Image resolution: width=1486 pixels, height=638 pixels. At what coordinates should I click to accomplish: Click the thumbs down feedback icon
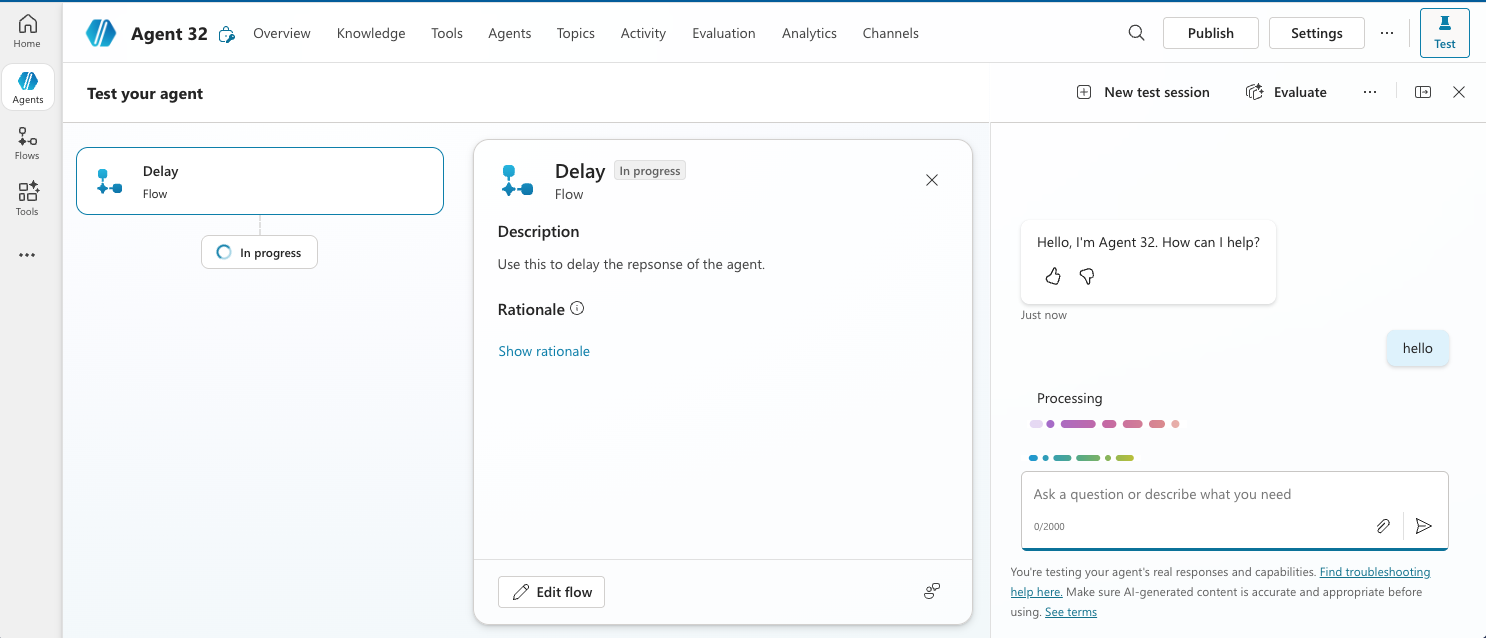click(1087, 277)
